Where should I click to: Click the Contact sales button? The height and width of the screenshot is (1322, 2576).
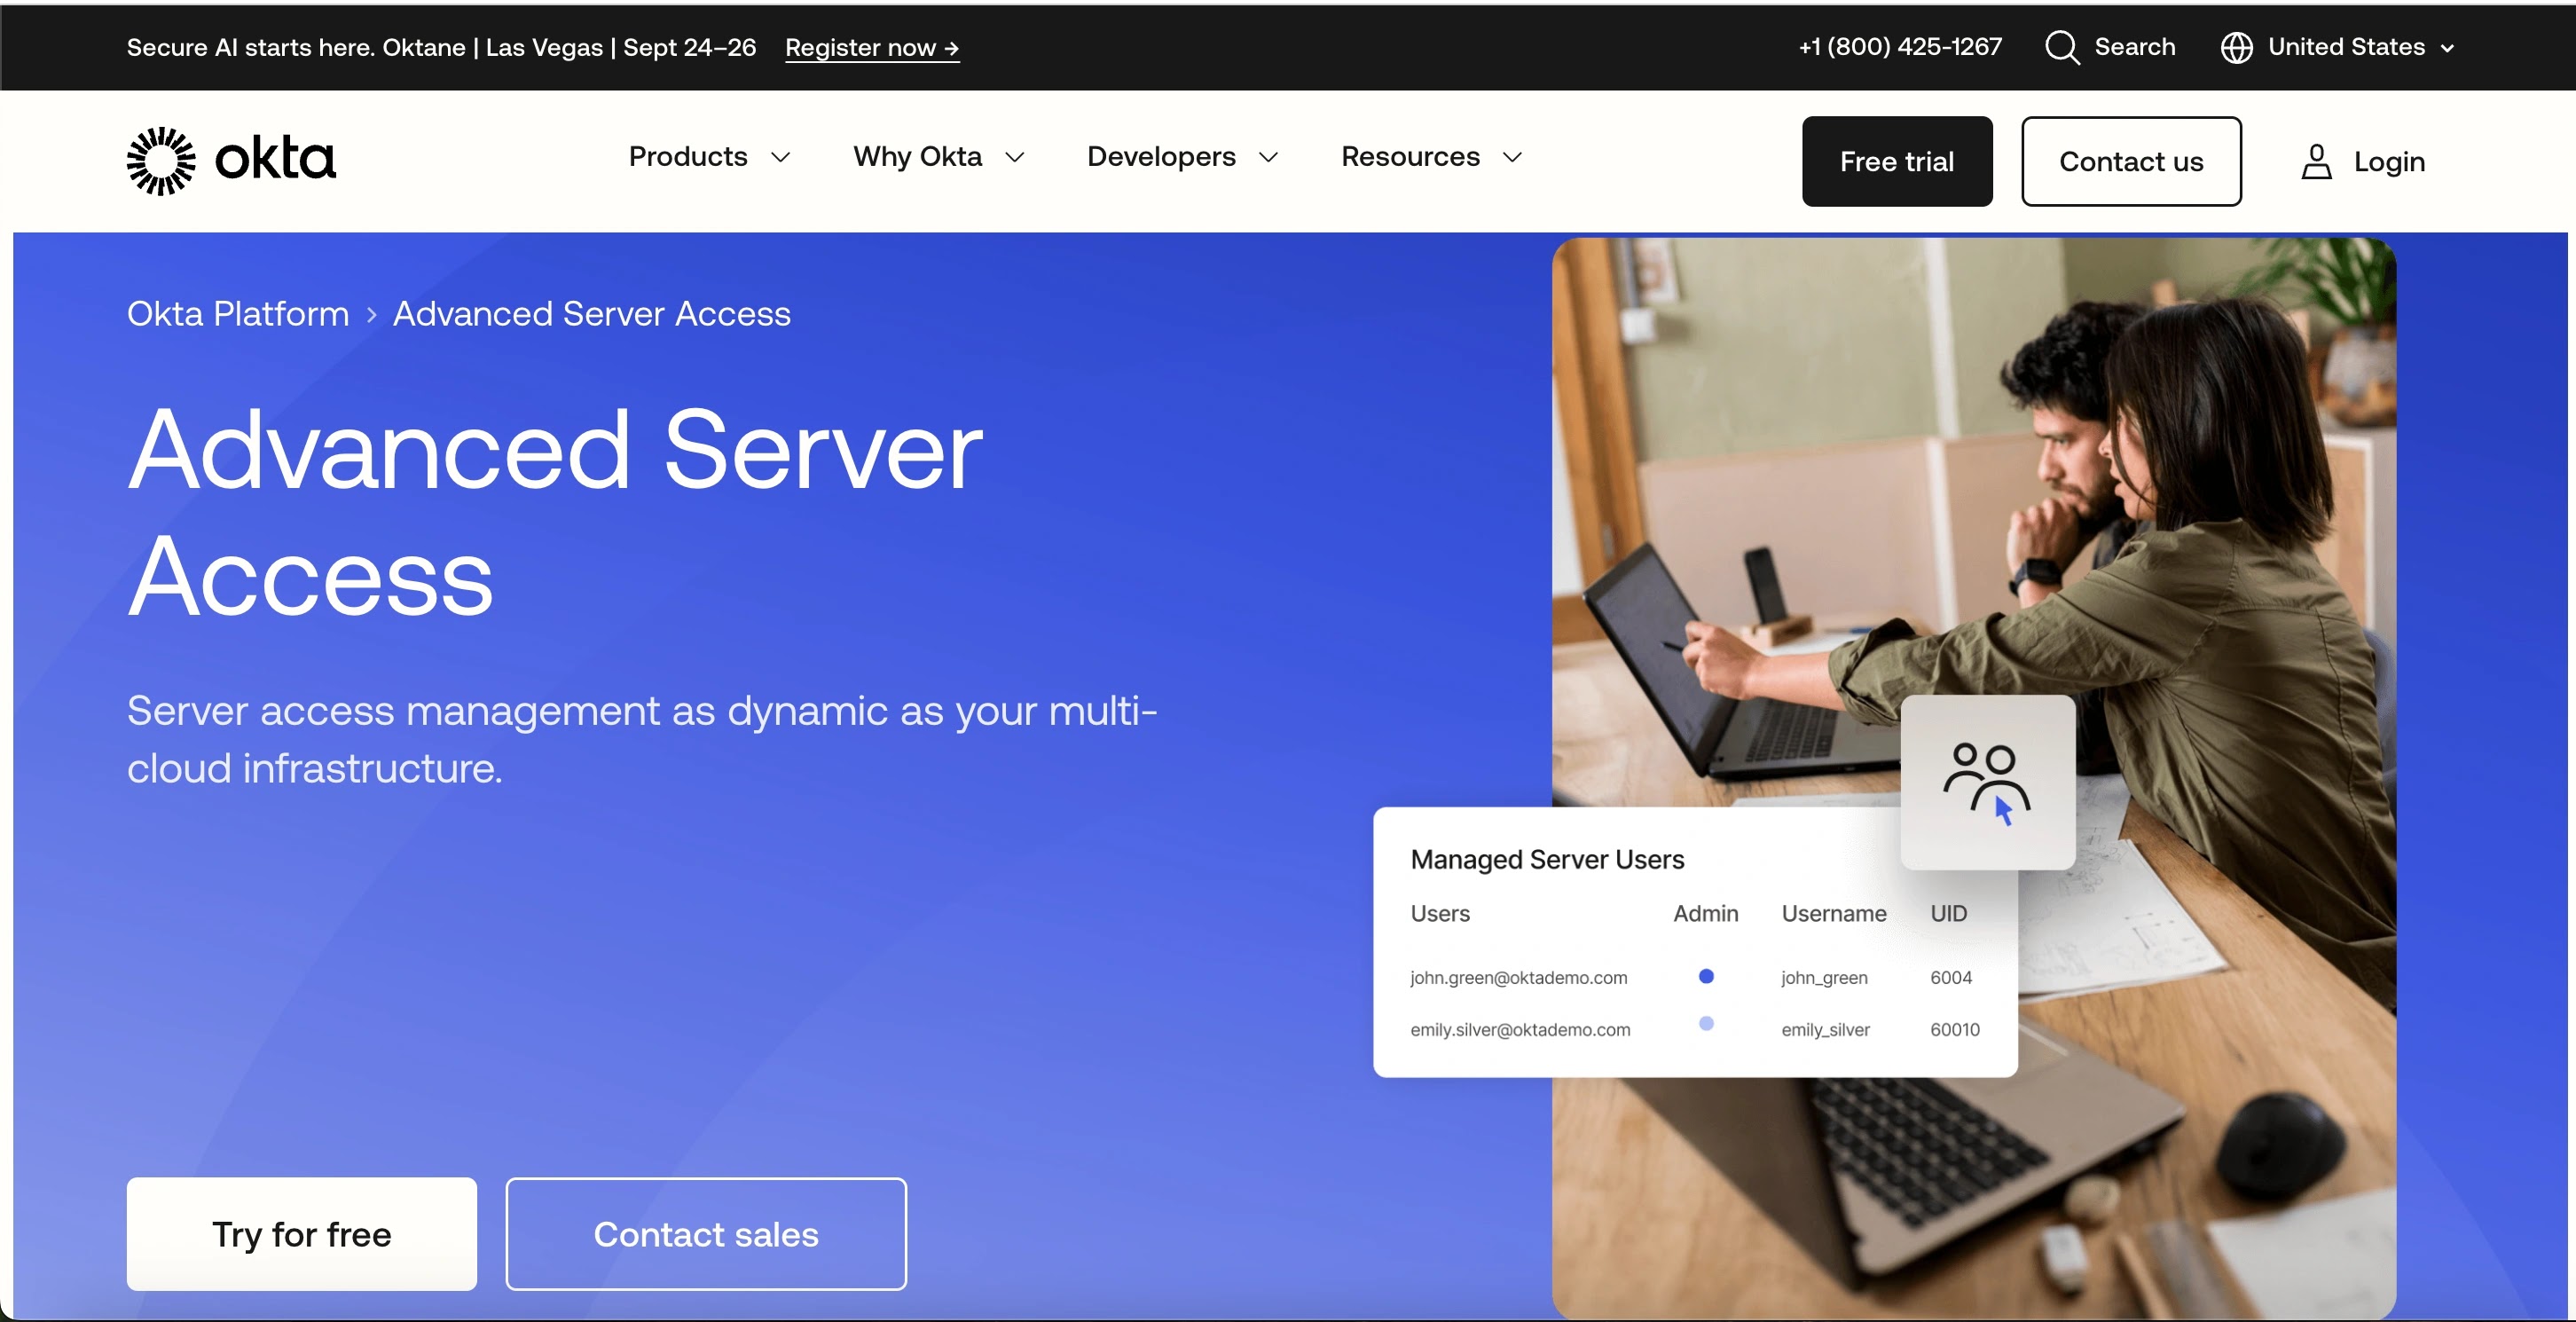click(705, 1233)
